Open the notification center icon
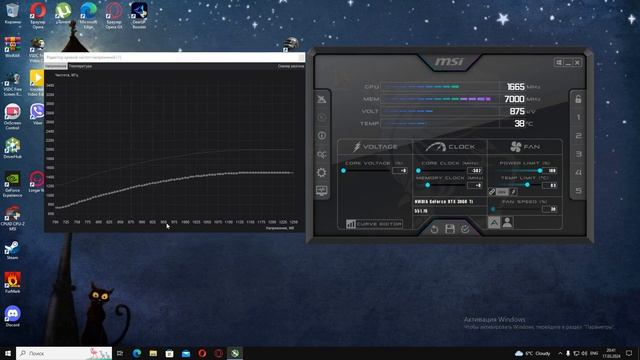640x360 pixels. (x=629, y=353)
